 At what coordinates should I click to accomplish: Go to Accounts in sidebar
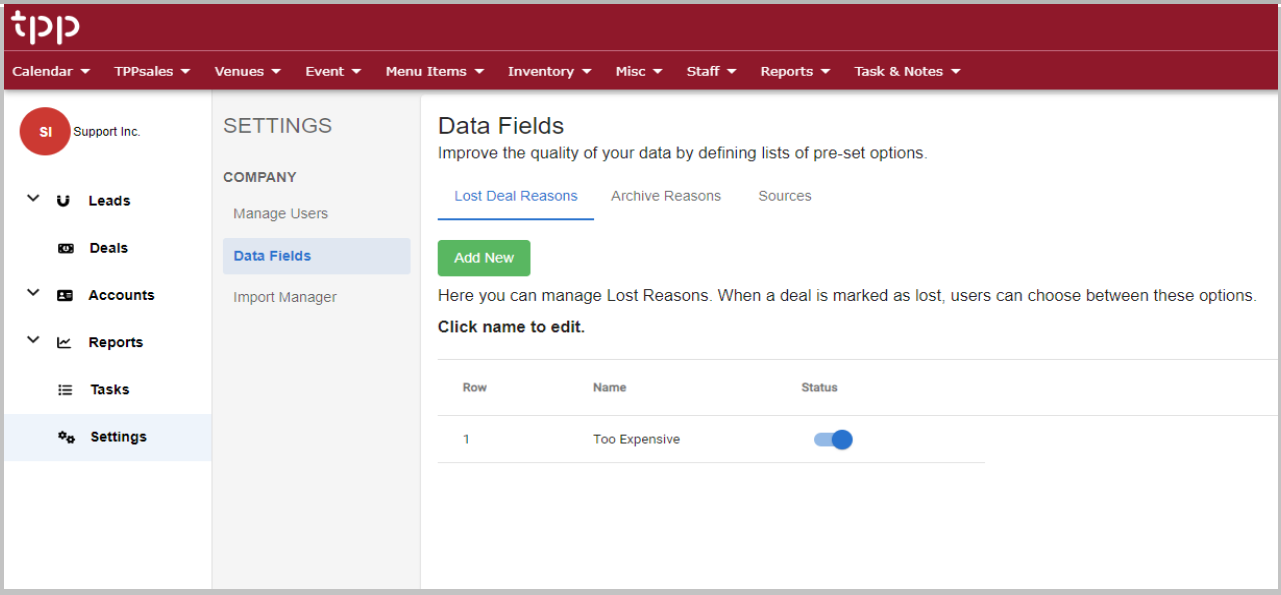pyautogui.click(x=121, y=295)
